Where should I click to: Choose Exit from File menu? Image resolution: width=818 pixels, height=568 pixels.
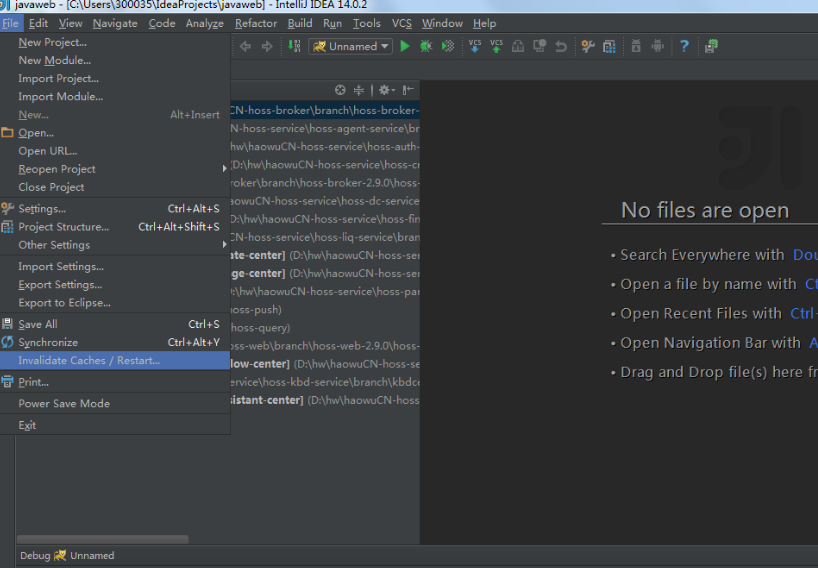point(115,425)
